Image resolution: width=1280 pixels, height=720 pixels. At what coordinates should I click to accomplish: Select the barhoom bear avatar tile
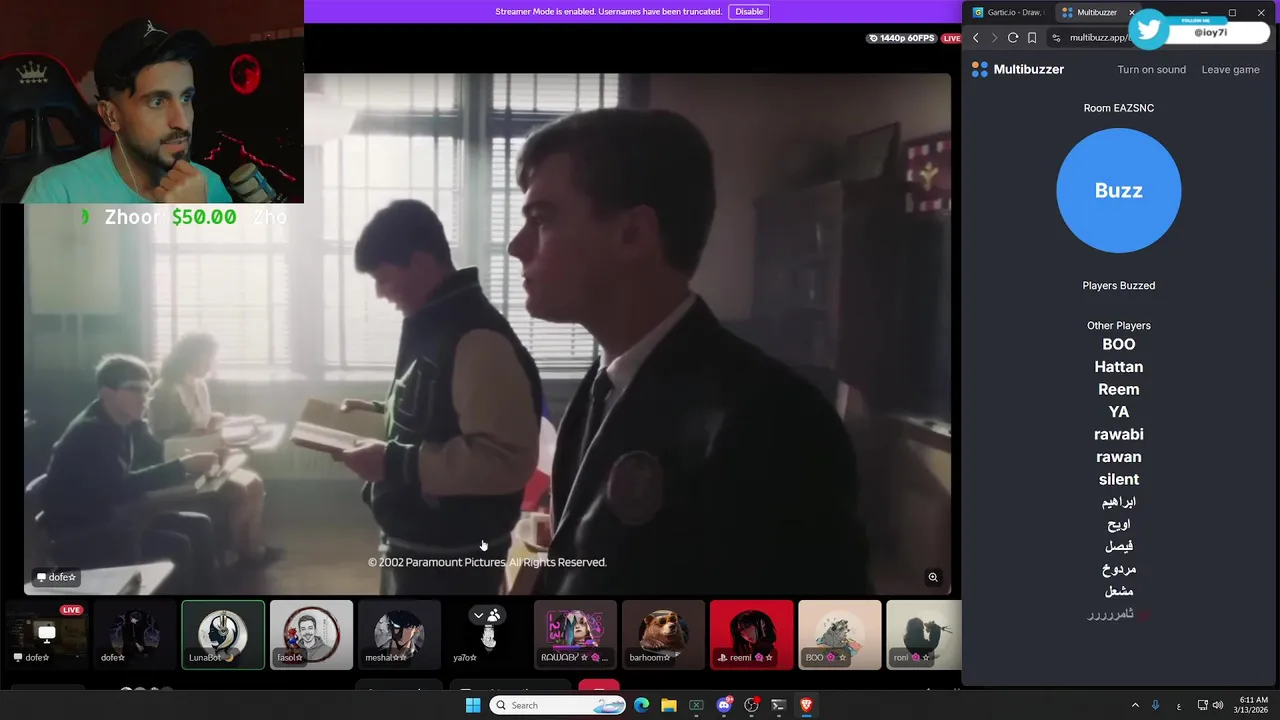tap(663, 634)
